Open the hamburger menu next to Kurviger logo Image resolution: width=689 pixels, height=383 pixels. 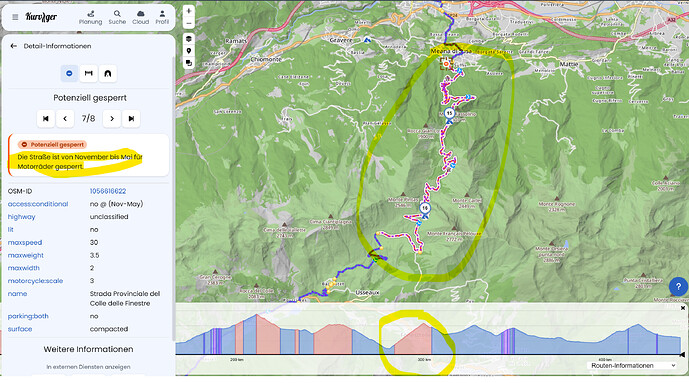15,17
